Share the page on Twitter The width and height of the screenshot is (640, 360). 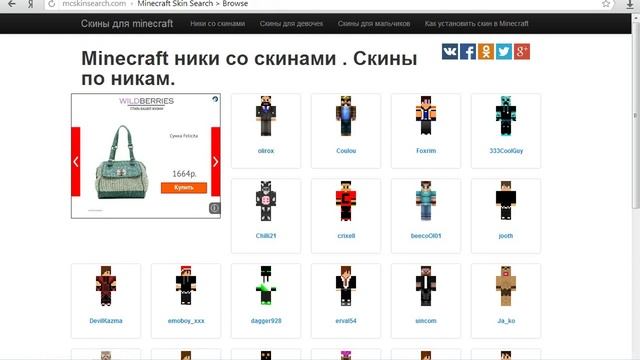pyautogui.click(x=504, y=51)
